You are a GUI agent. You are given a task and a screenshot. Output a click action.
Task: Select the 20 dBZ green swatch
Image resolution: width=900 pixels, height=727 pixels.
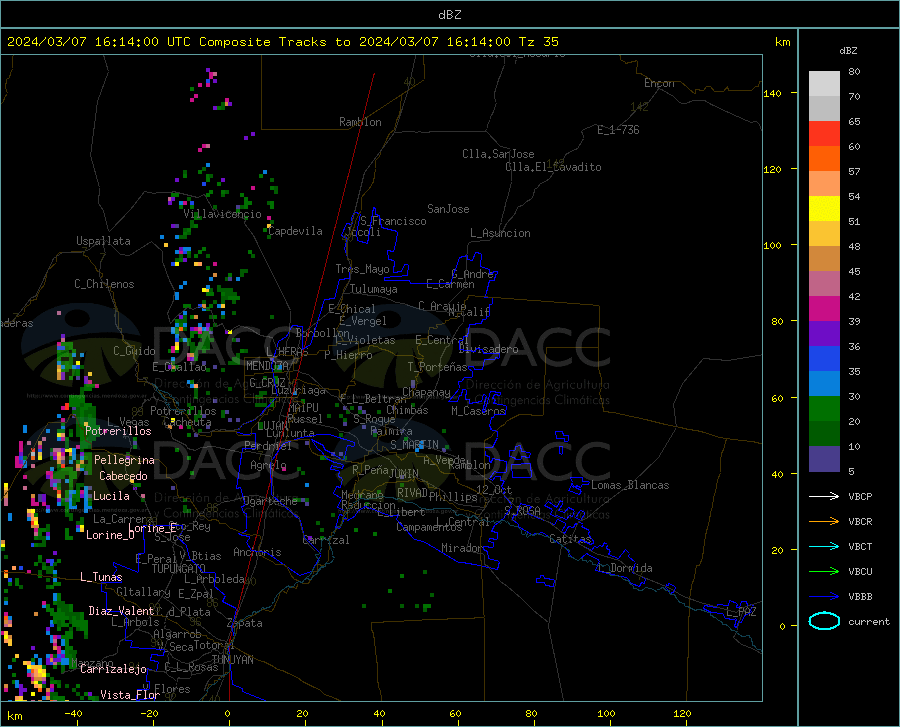pyautogui.click(x=824, y=409)
